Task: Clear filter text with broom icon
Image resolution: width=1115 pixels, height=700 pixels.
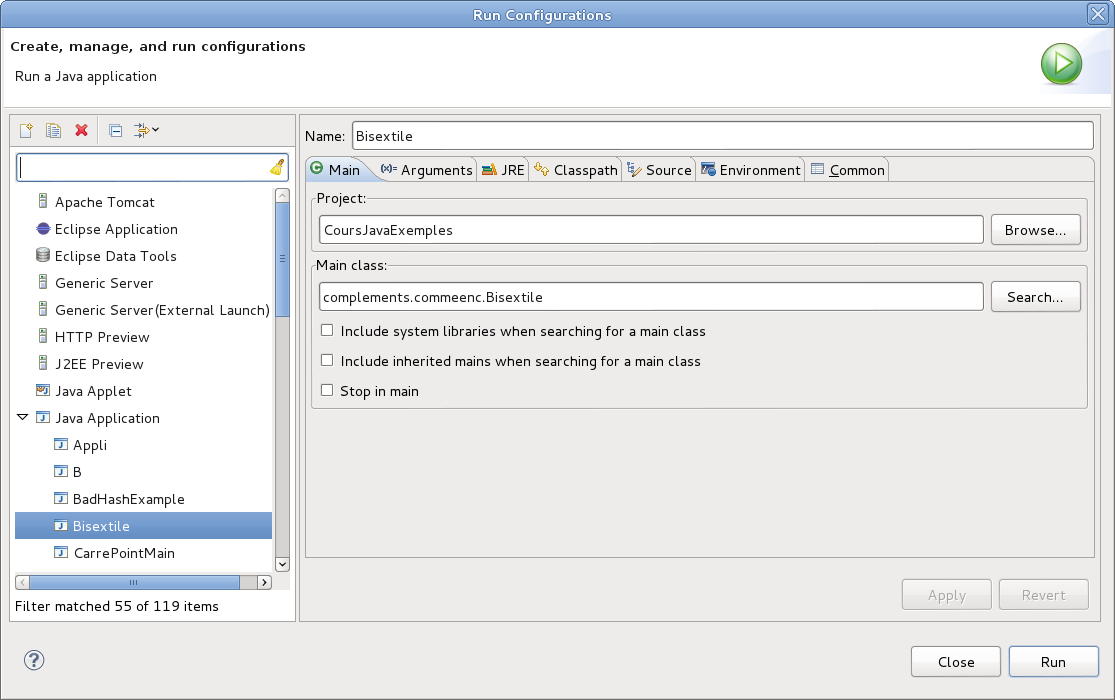Action: point(277,167)
